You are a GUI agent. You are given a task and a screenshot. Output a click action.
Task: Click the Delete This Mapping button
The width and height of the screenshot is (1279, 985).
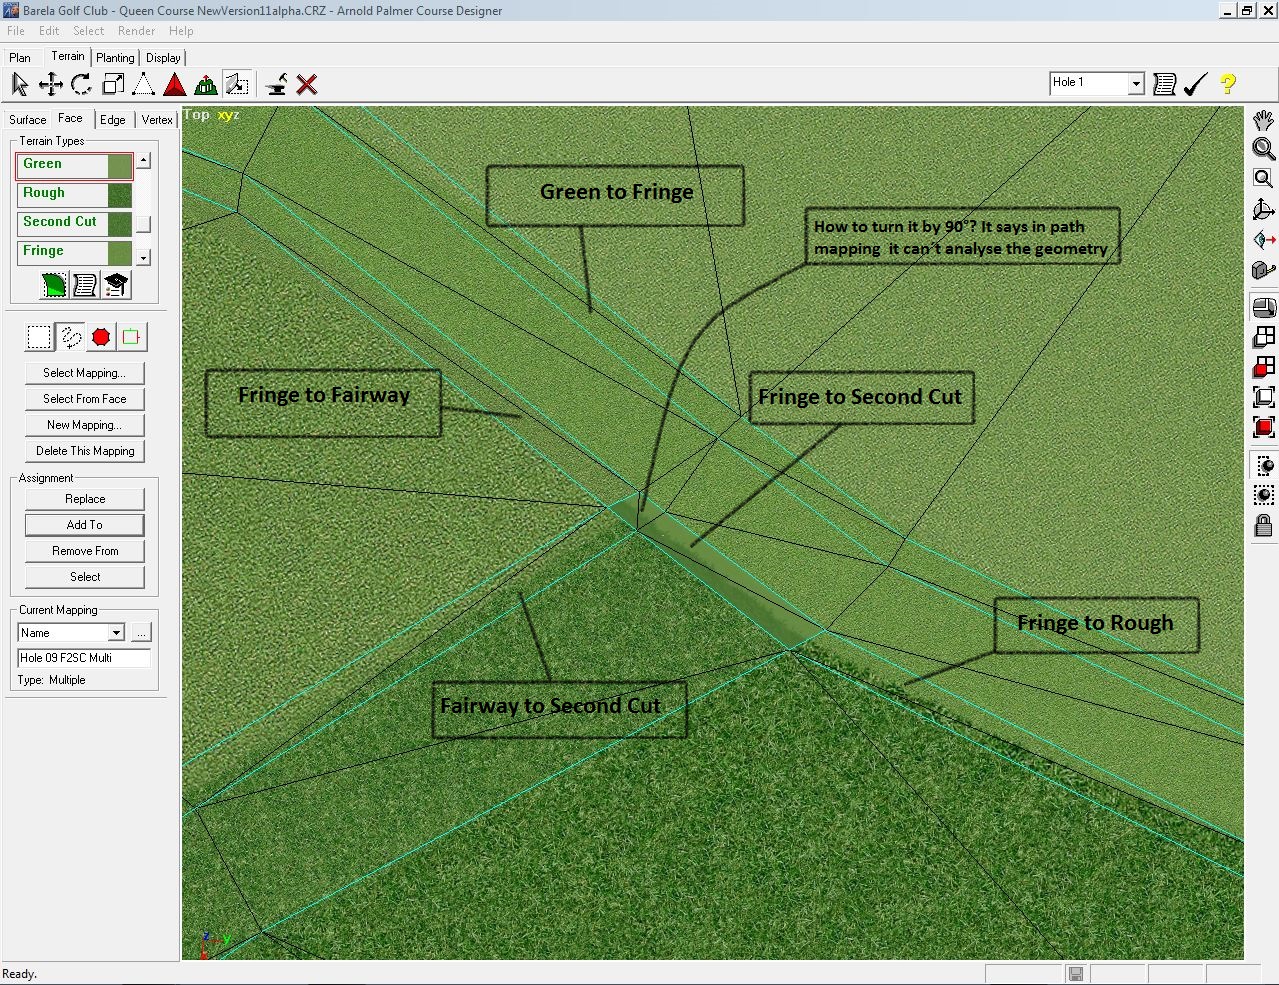coord(85,451)
